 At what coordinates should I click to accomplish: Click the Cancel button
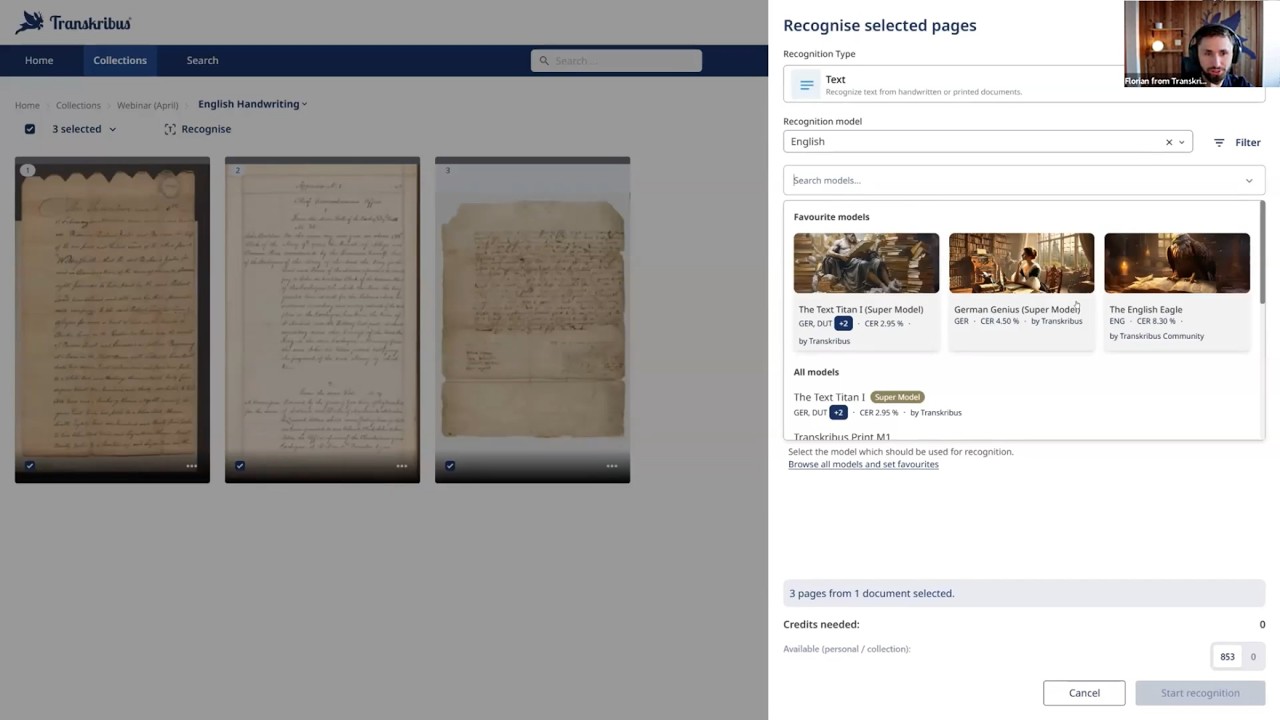[1084, 693]
